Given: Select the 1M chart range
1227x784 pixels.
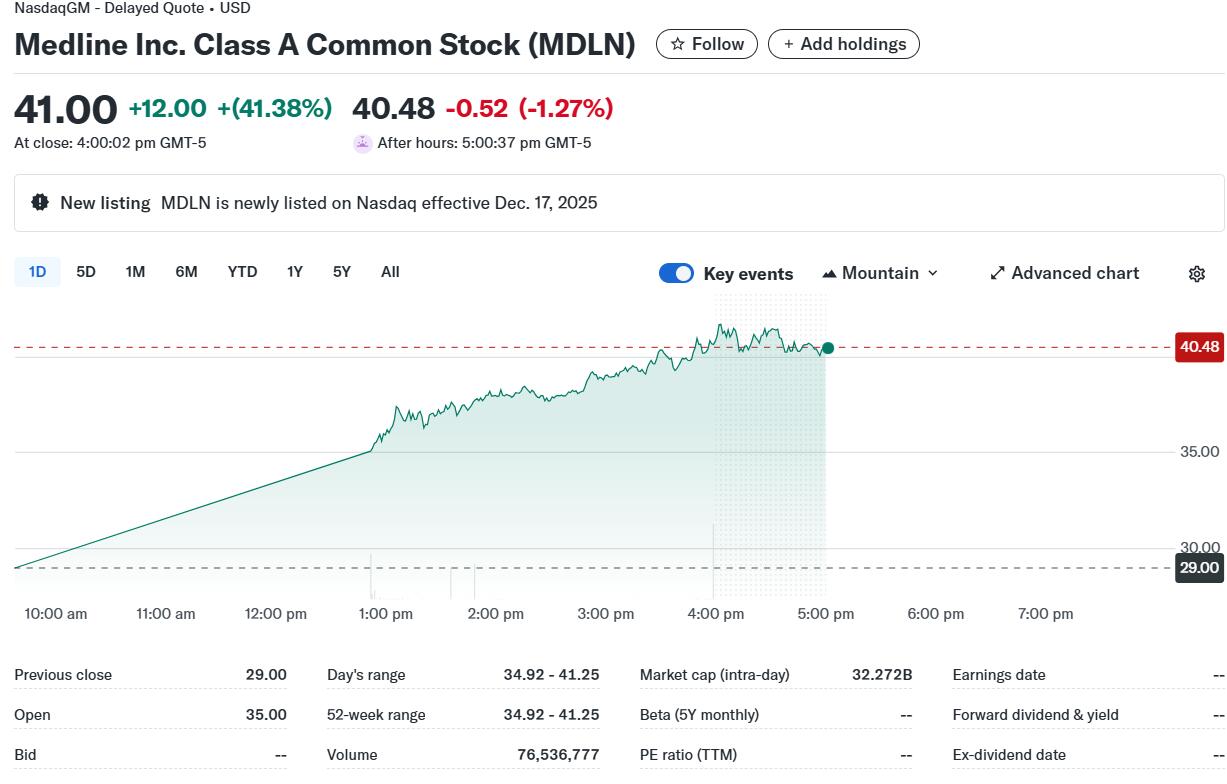Looking at the screenshot, I should pyautogui.click(x=135, y=272).
